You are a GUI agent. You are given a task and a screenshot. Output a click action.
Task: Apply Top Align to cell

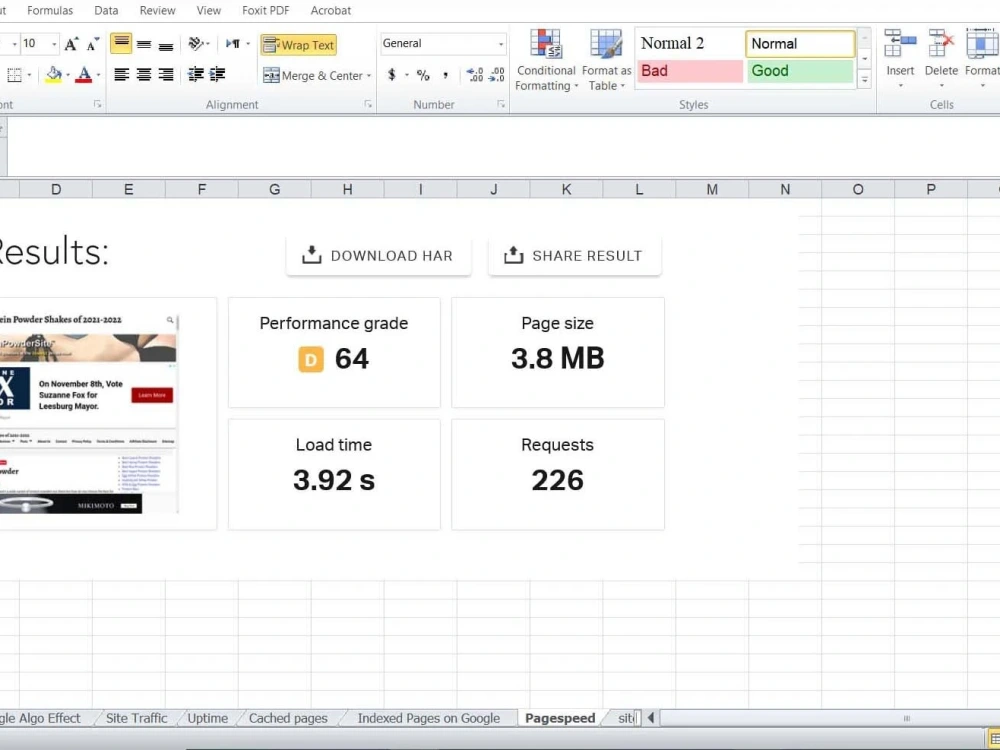click(121, 44)
